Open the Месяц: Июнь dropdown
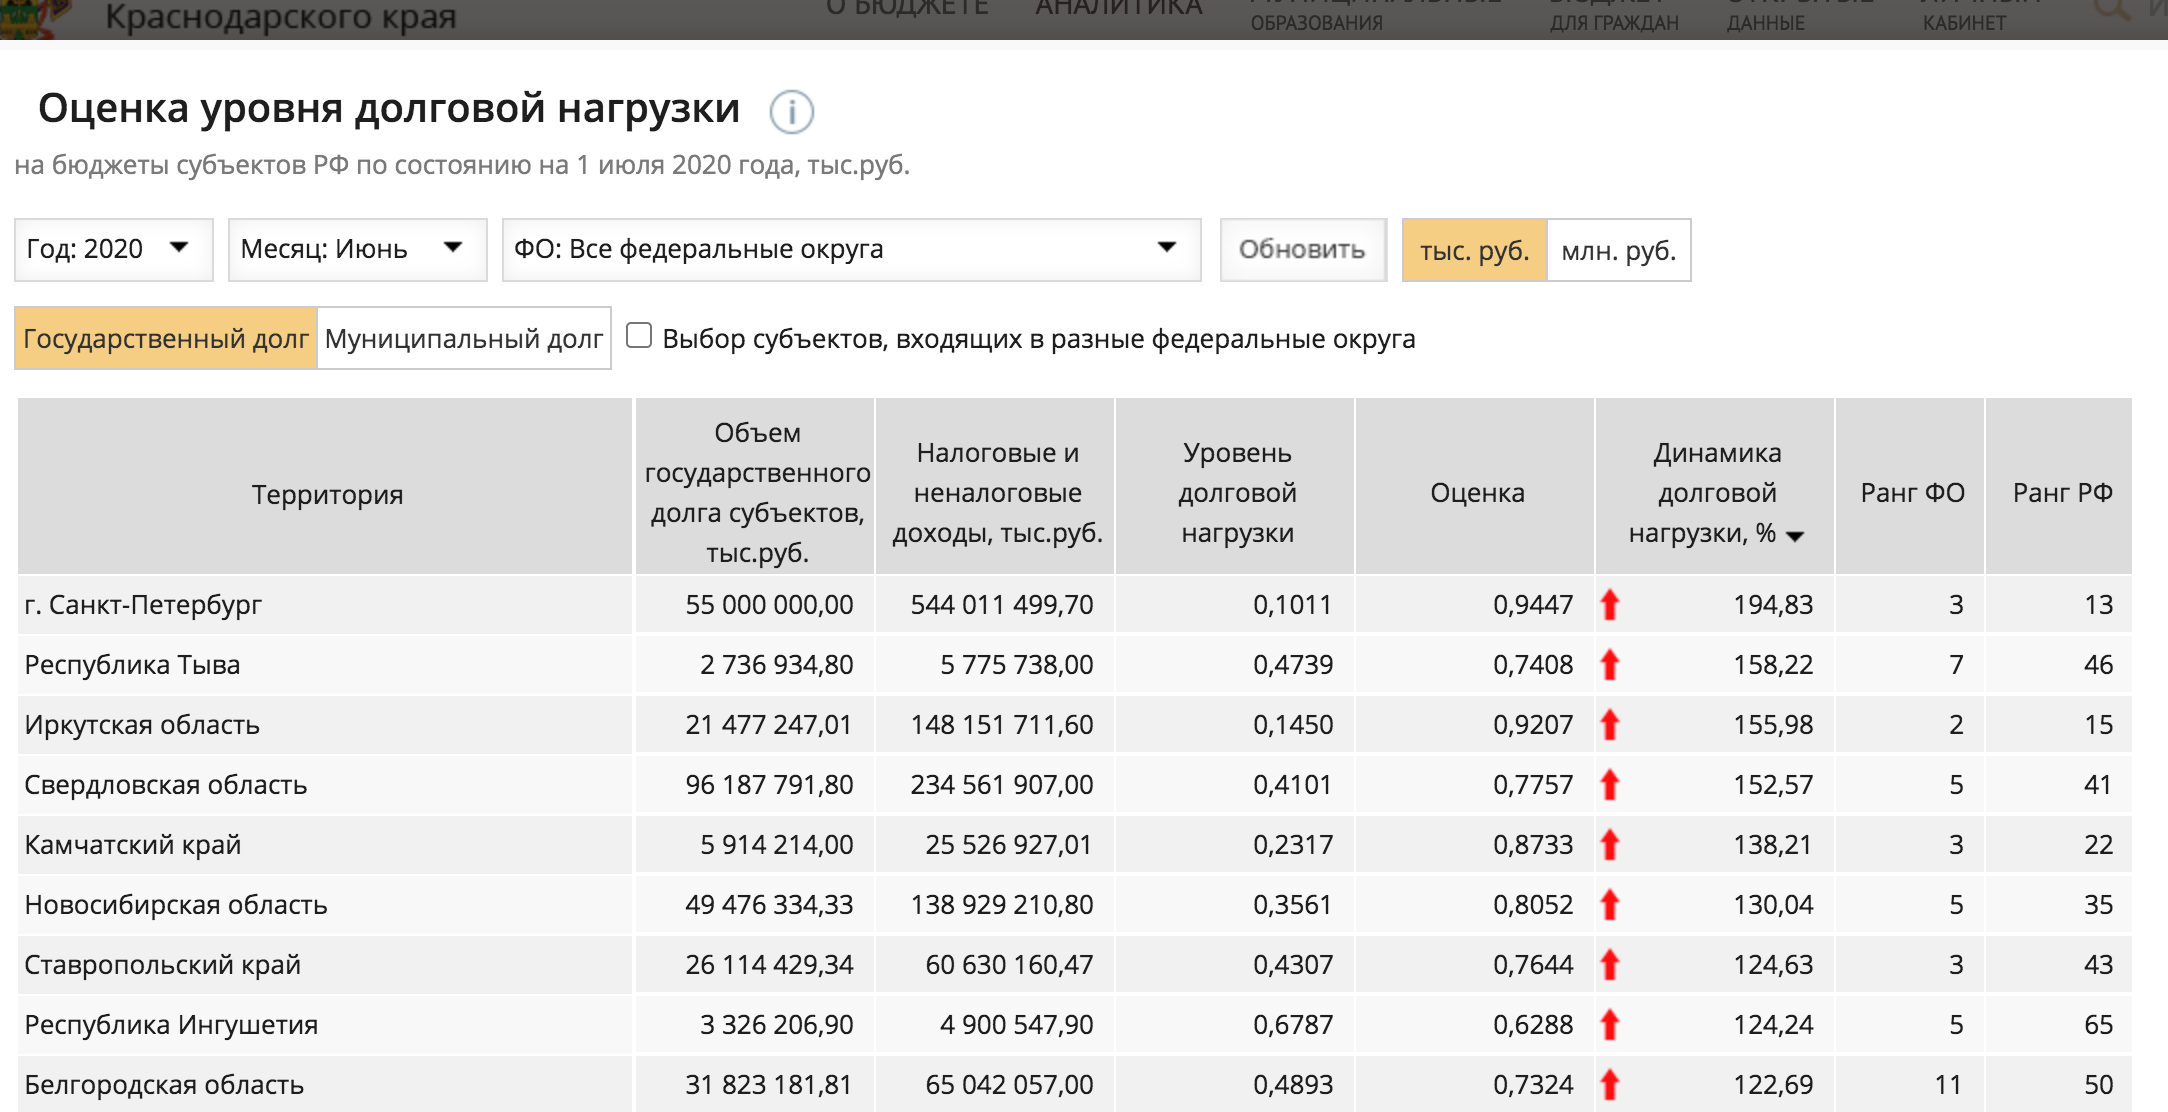Image resolution: width=2168 pixels, height=1112 pixels. (x=357, y=249)
